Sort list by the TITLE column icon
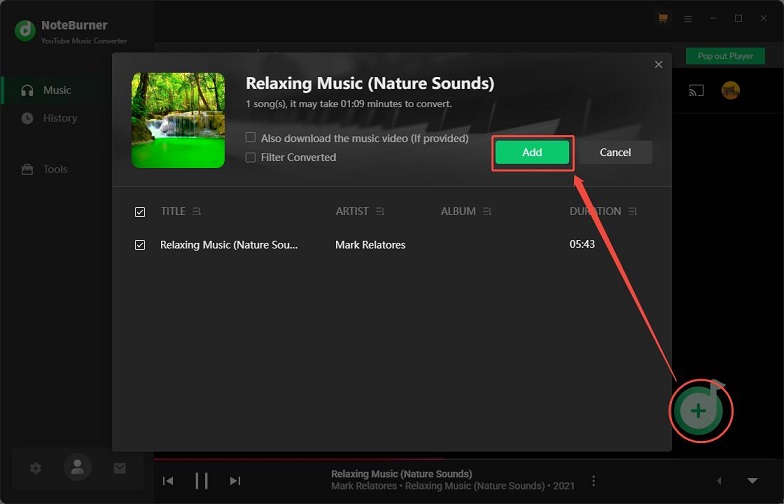The image size is (784, 504). 196,212
